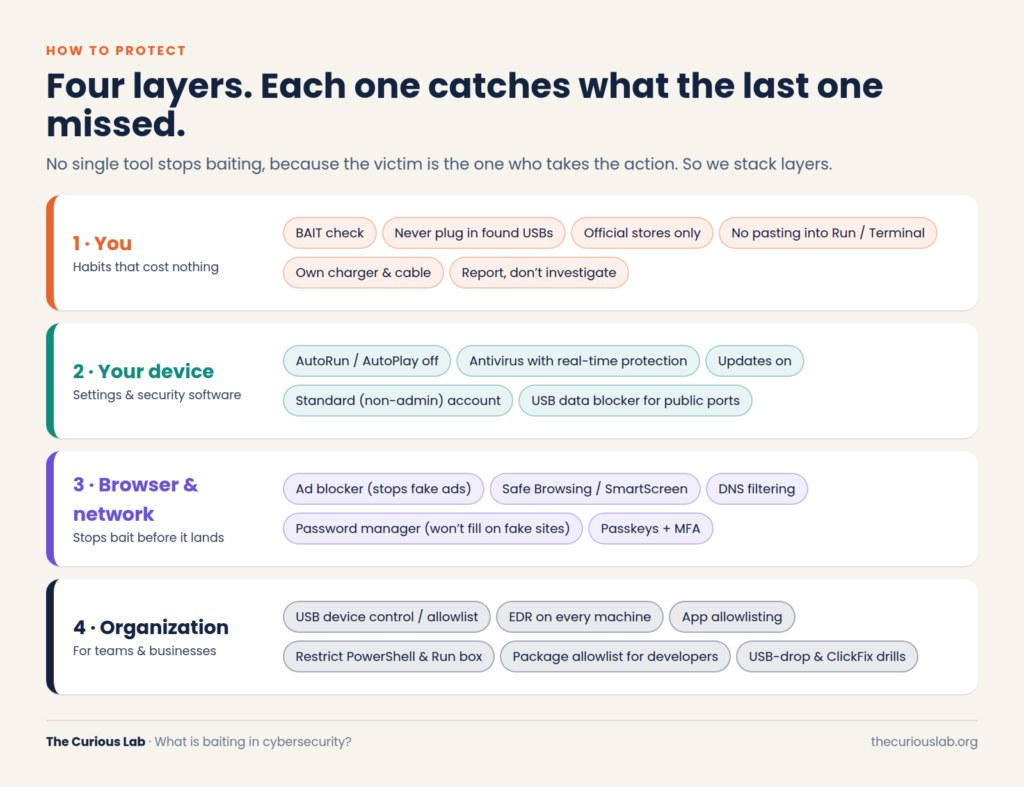The width and height of the screenshot is (1024, 787).
Task: Select USB-drop & ClickFix drills tag
Action: pos(827,657)
